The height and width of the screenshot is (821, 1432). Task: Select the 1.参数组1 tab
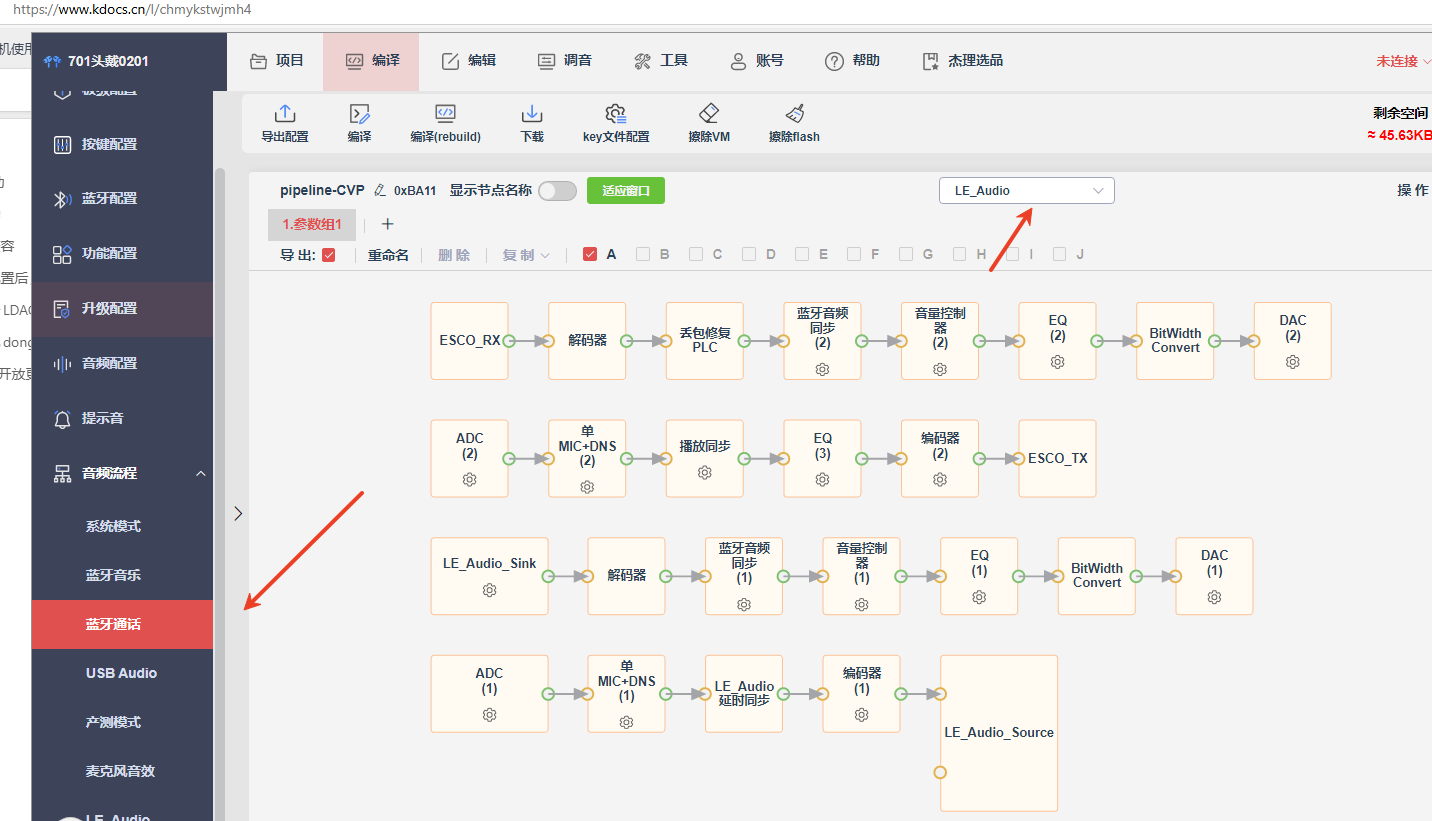pos(312,225)
